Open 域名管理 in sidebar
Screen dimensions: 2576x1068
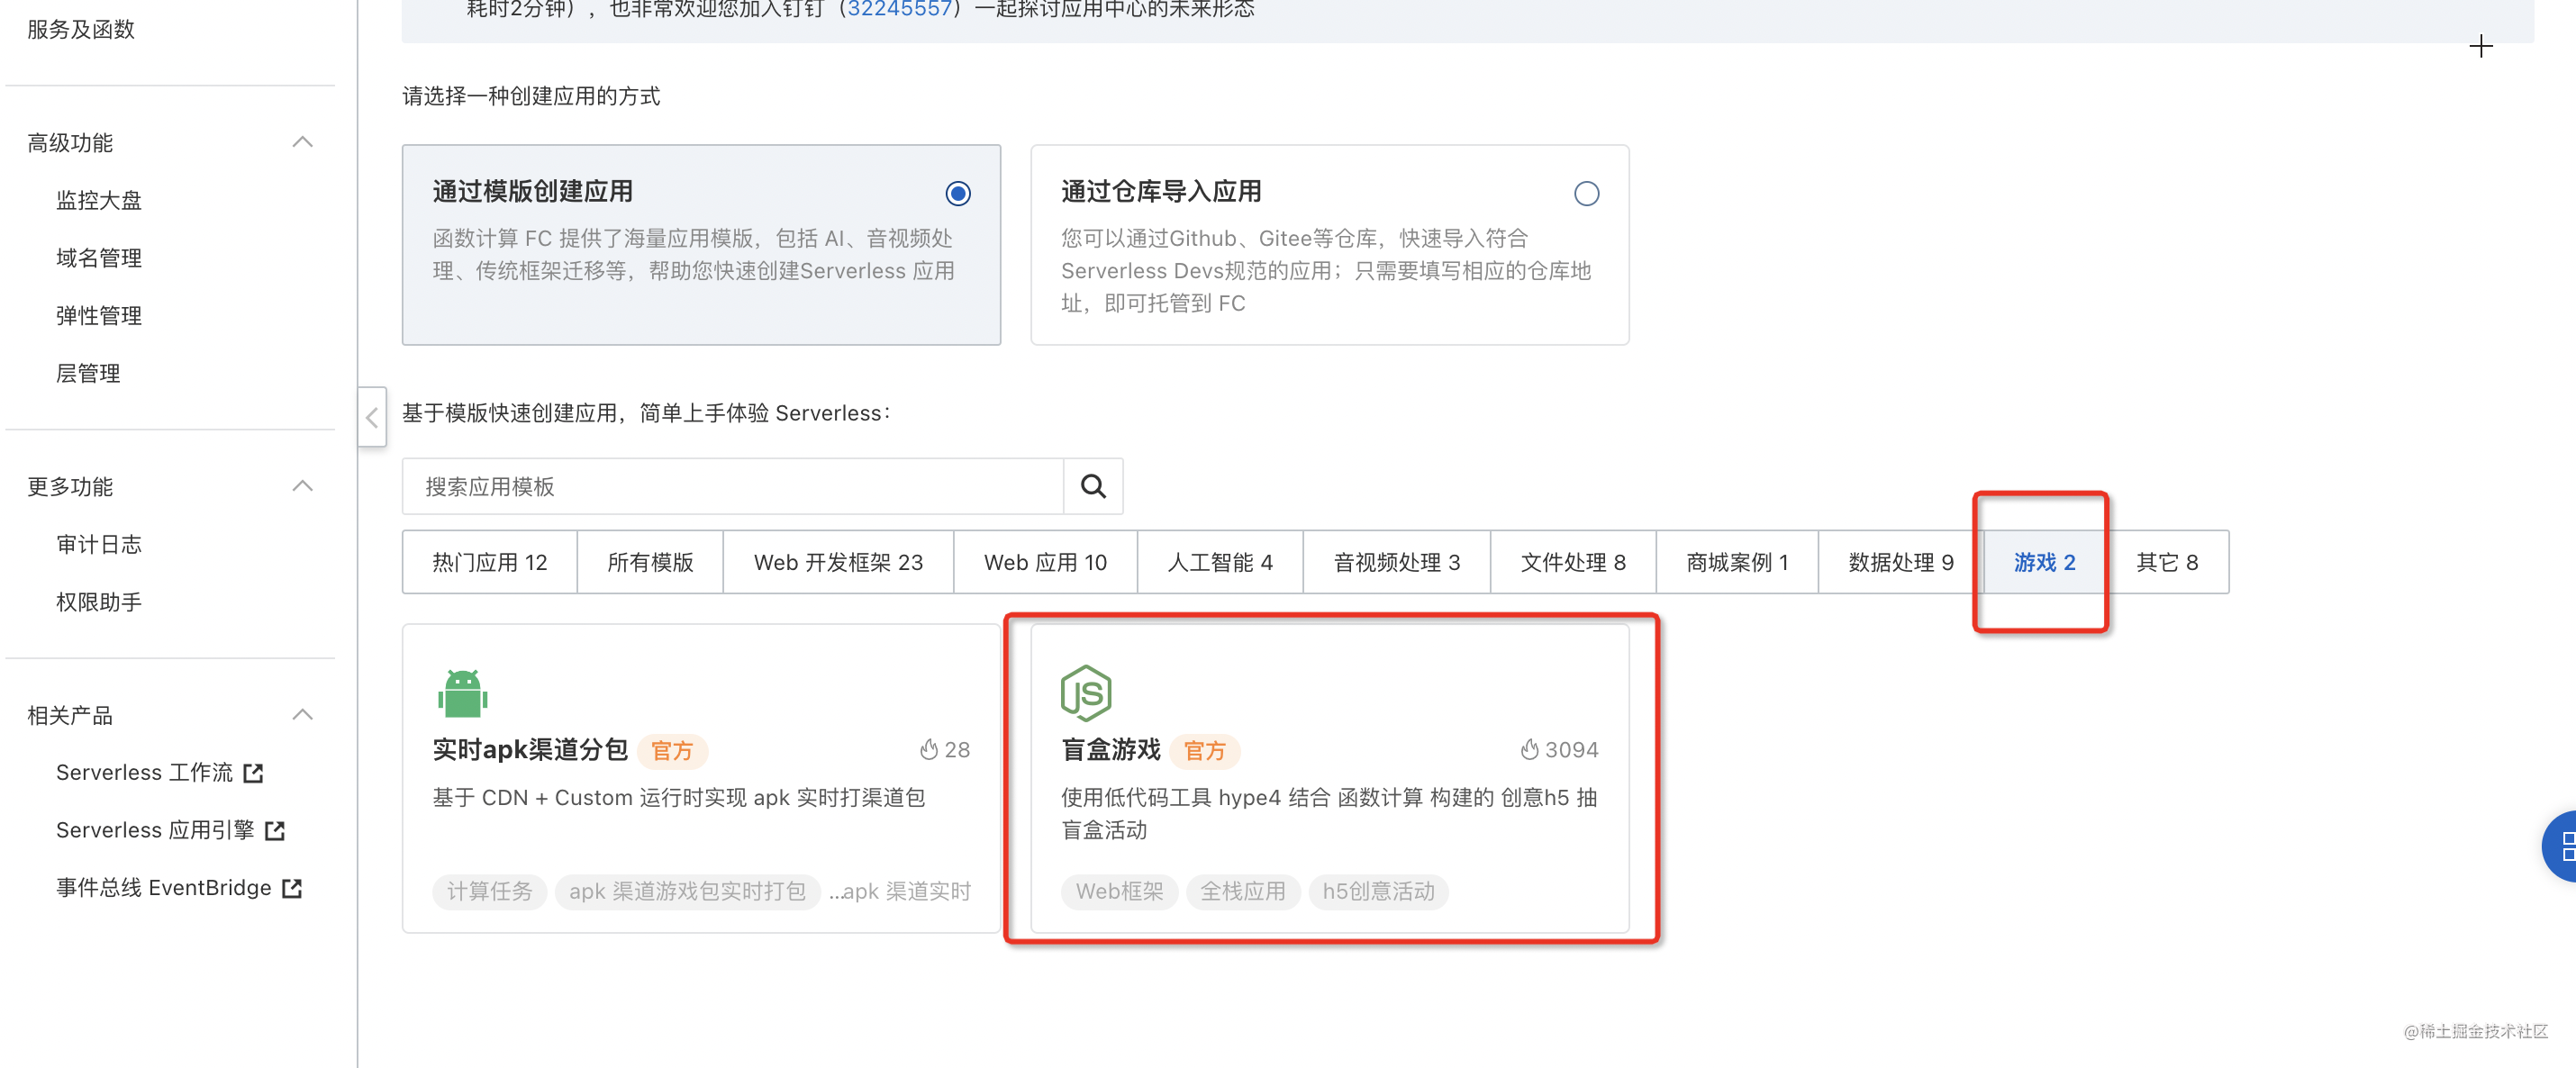[x=99, y=258]
